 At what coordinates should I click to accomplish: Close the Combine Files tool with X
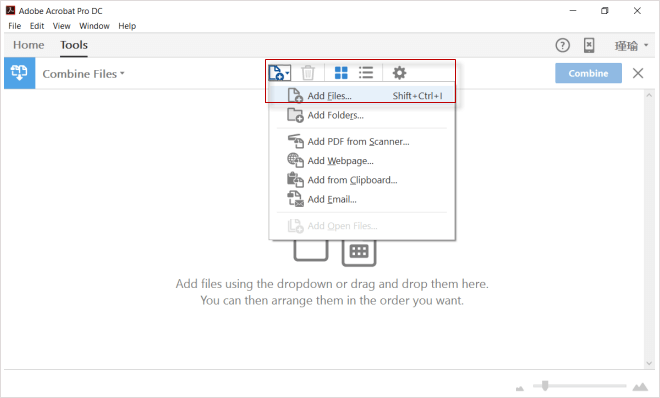(638, 73)
